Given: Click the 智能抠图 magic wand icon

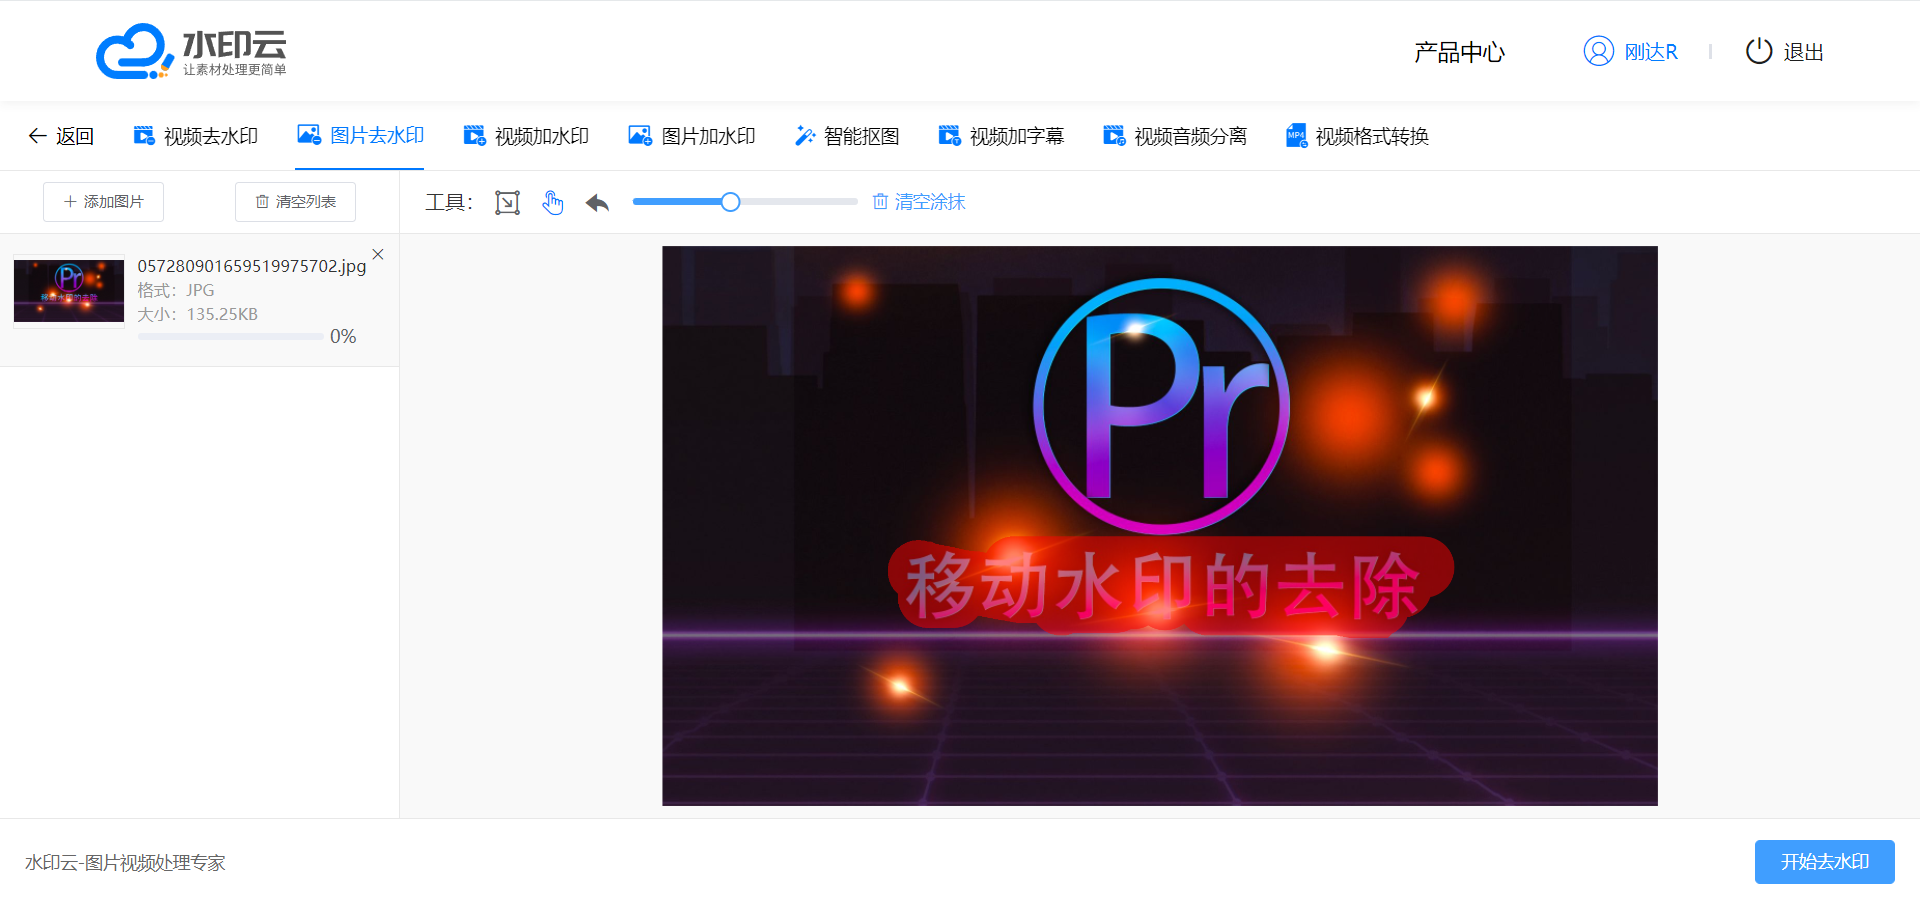Looking at the screenshot, I should point(805,135).
